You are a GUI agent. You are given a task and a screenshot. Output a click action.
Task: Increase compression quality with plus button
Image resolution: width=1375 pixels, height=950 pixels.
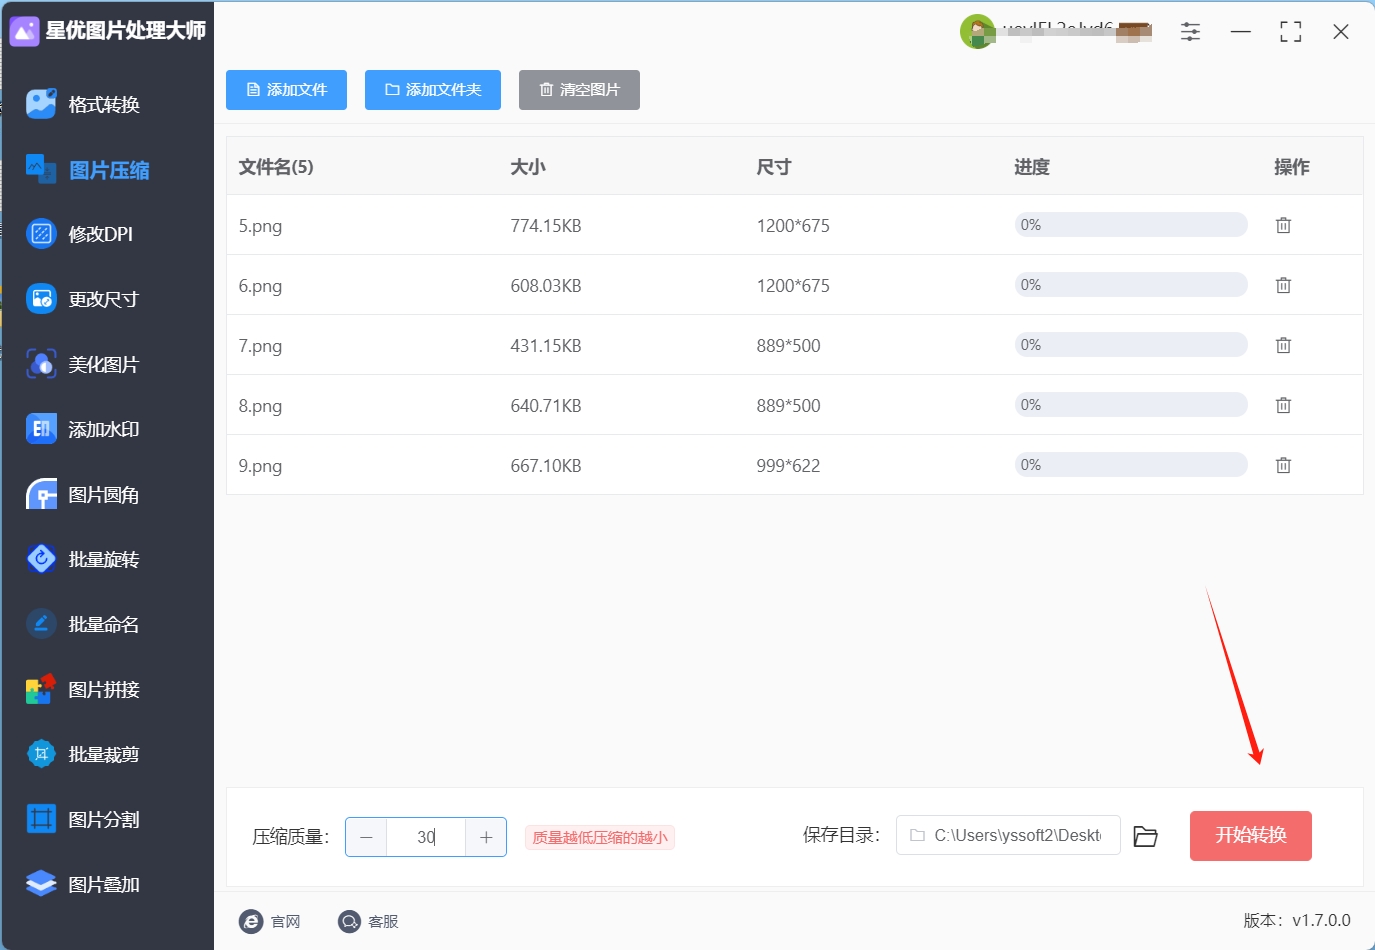[486, 837]
